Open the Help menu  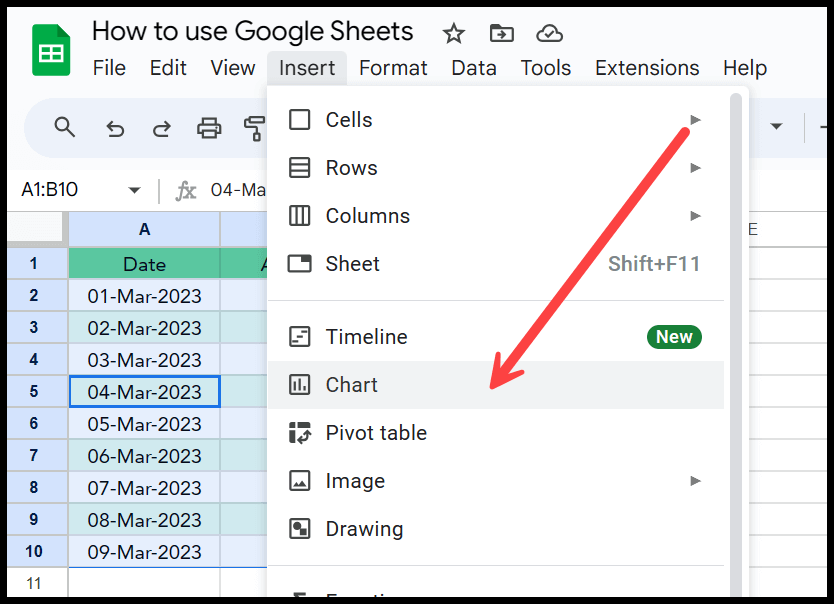pyautogui.click(x=745, y=68)
